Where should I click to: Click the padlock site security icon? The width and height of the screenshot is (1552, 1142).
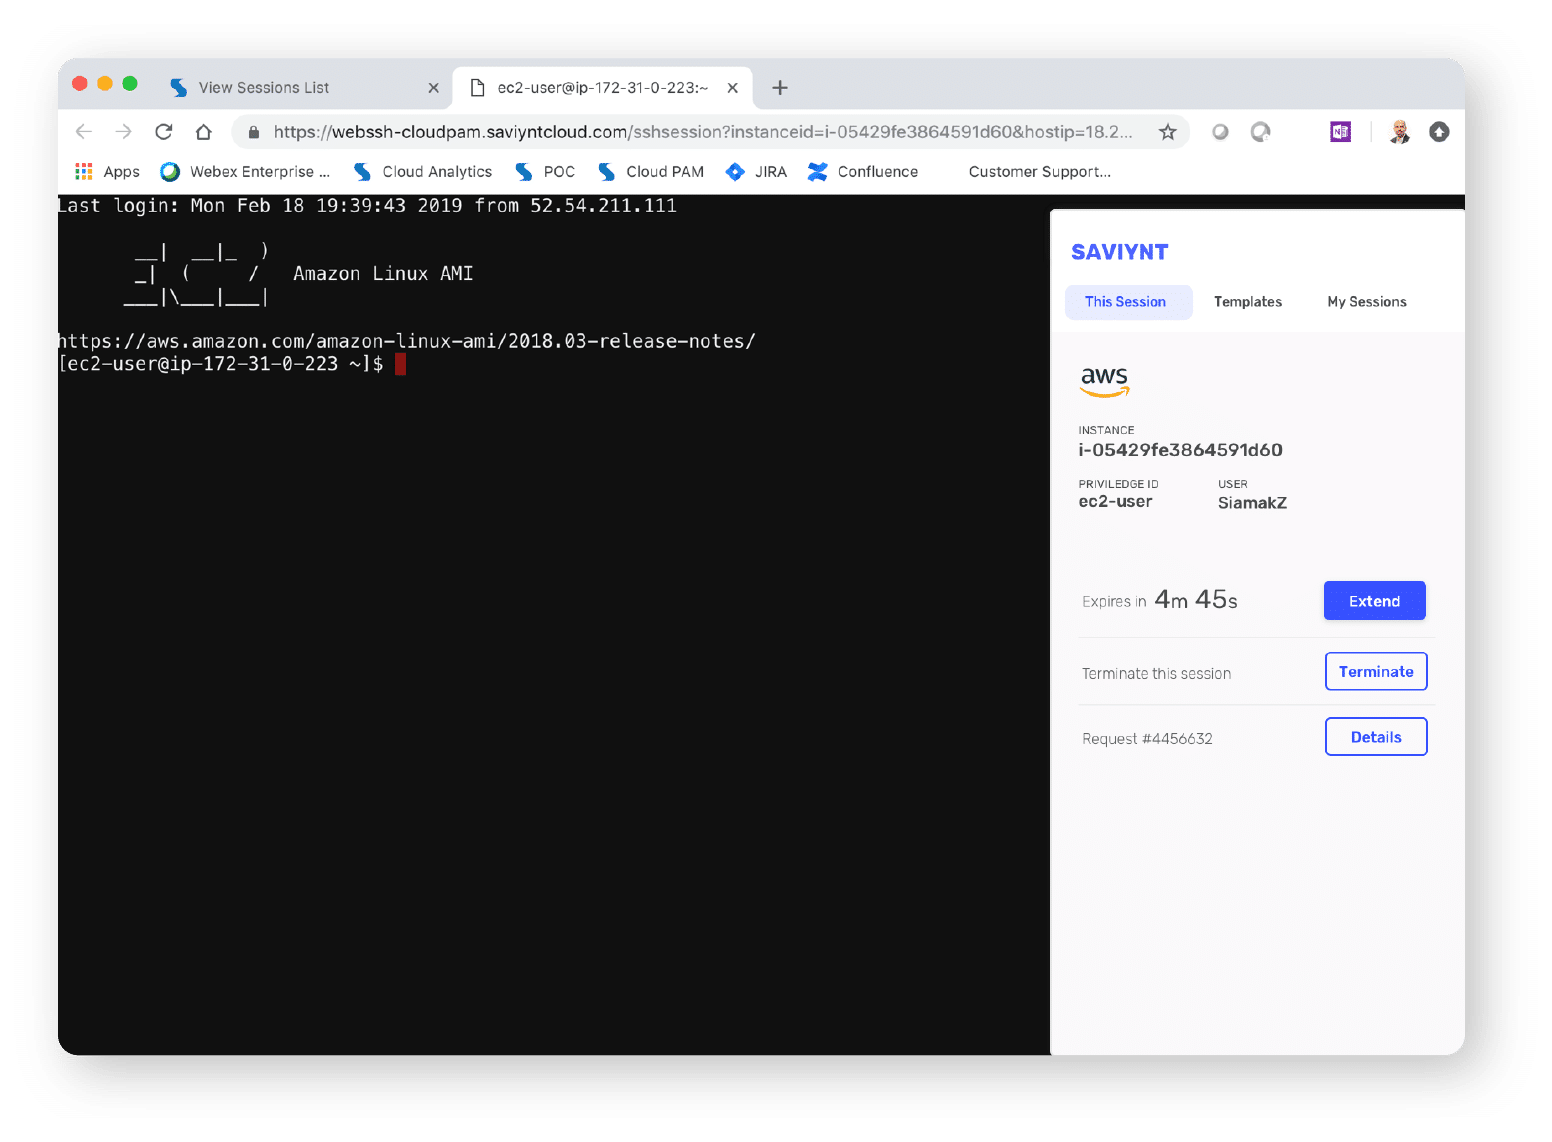click(x=254, y=132)
